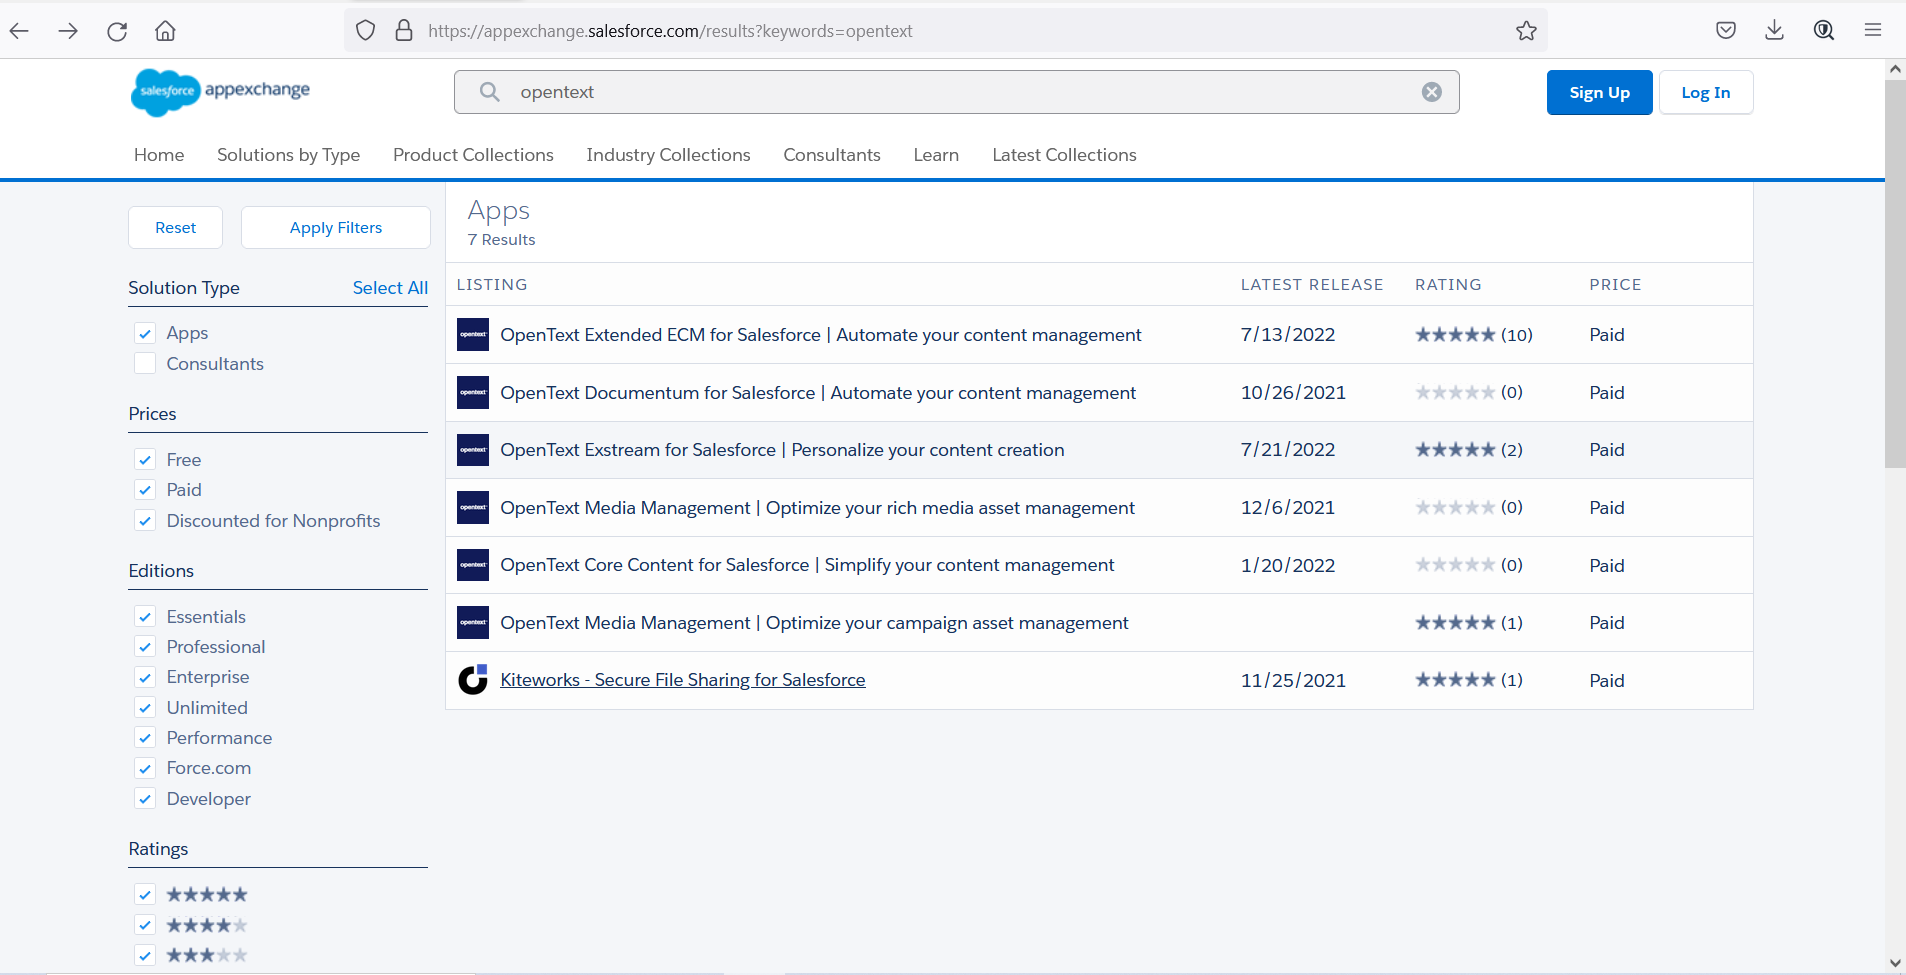Click the search extension icon in the toolbar
This screenshot has height=975, width=1906.
click(1824, 31)
